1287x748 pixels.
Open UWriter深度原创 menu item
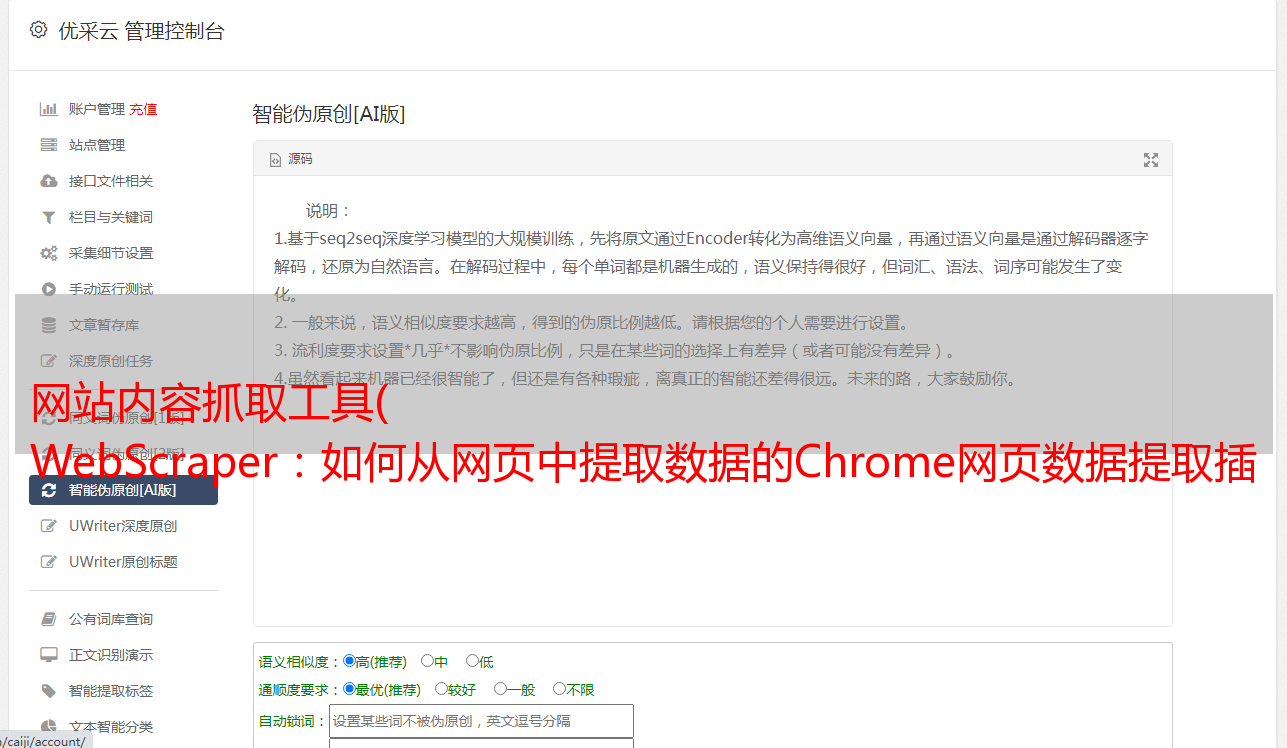coord(123,526)
